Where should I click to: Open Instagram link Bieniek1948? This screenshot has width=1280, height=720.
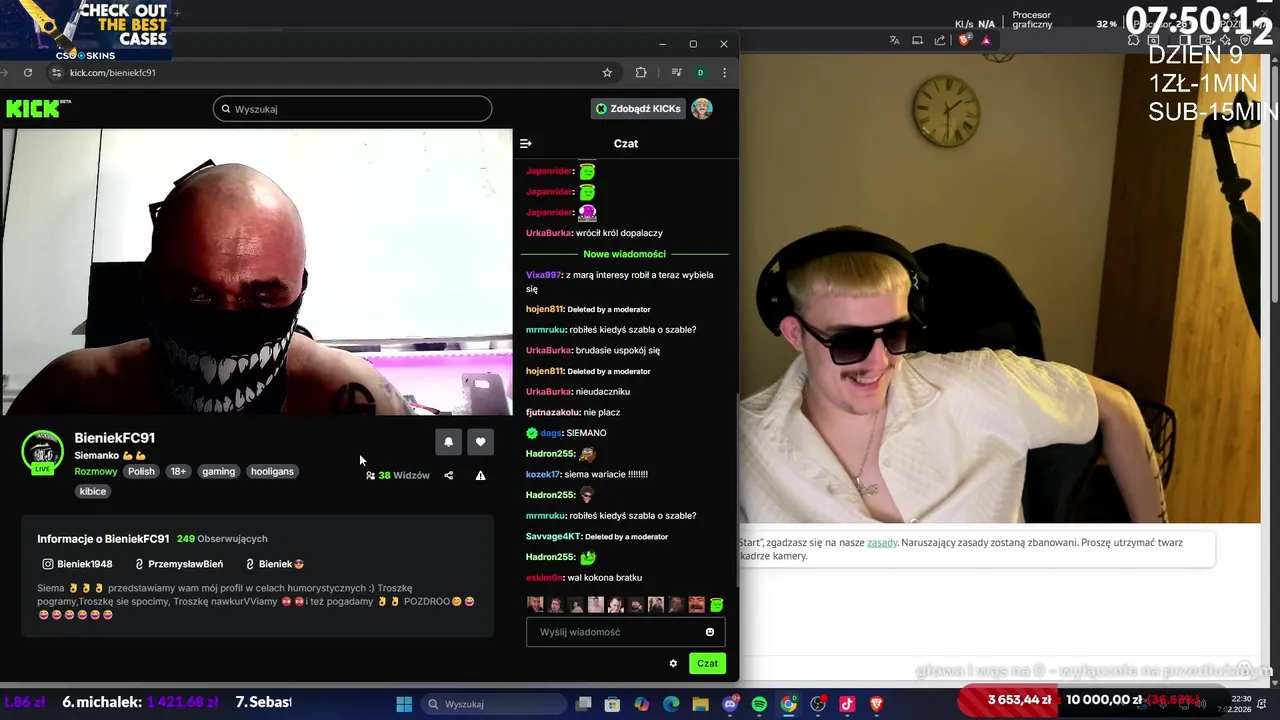77,564
